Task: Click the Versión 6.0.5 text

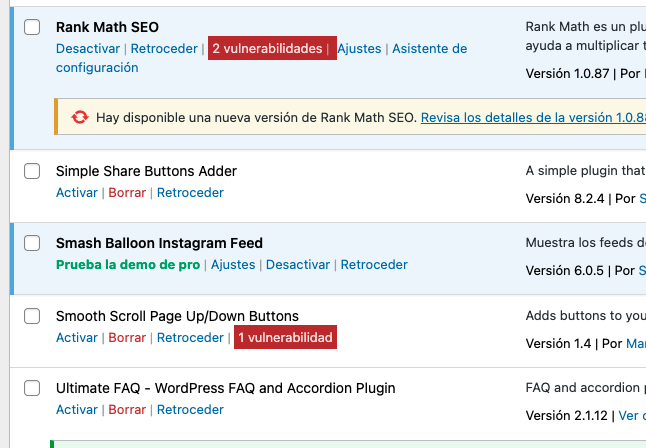Action: pos(564,271)
